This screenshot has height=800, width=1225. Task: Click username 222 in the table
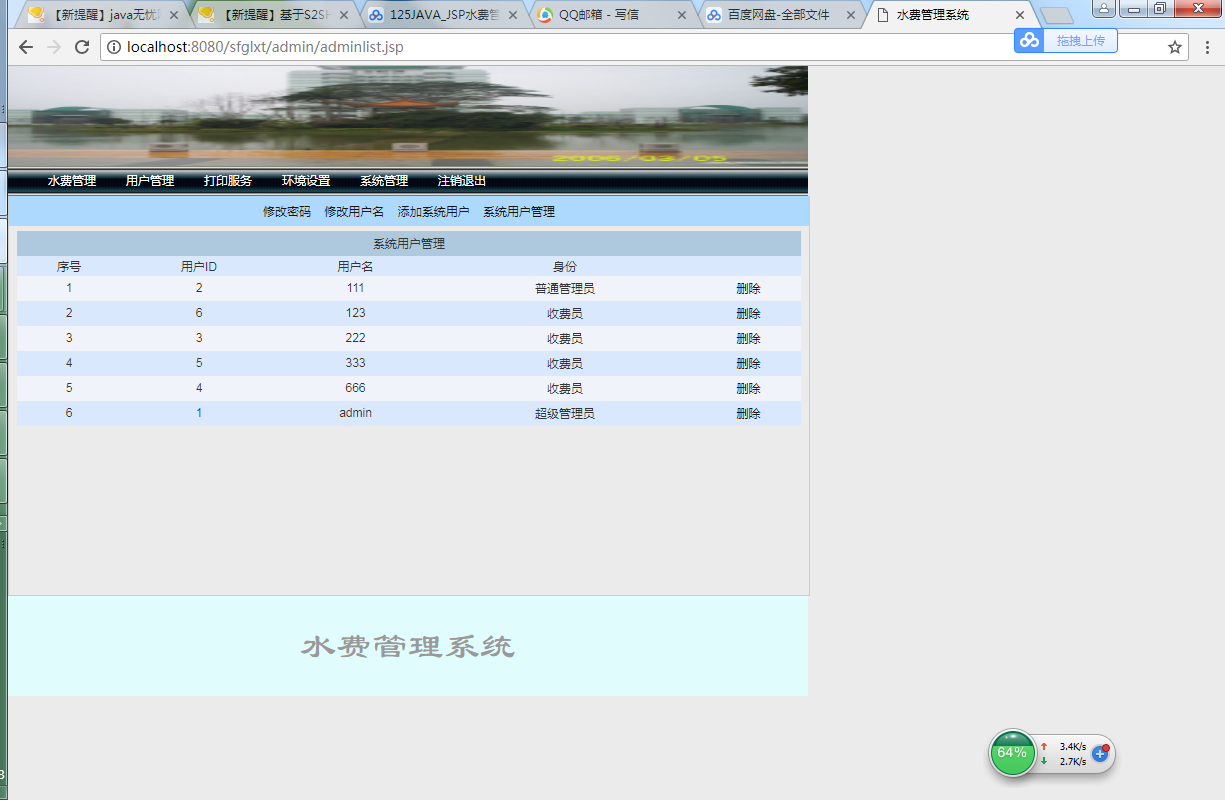click(x=355, y=338)
